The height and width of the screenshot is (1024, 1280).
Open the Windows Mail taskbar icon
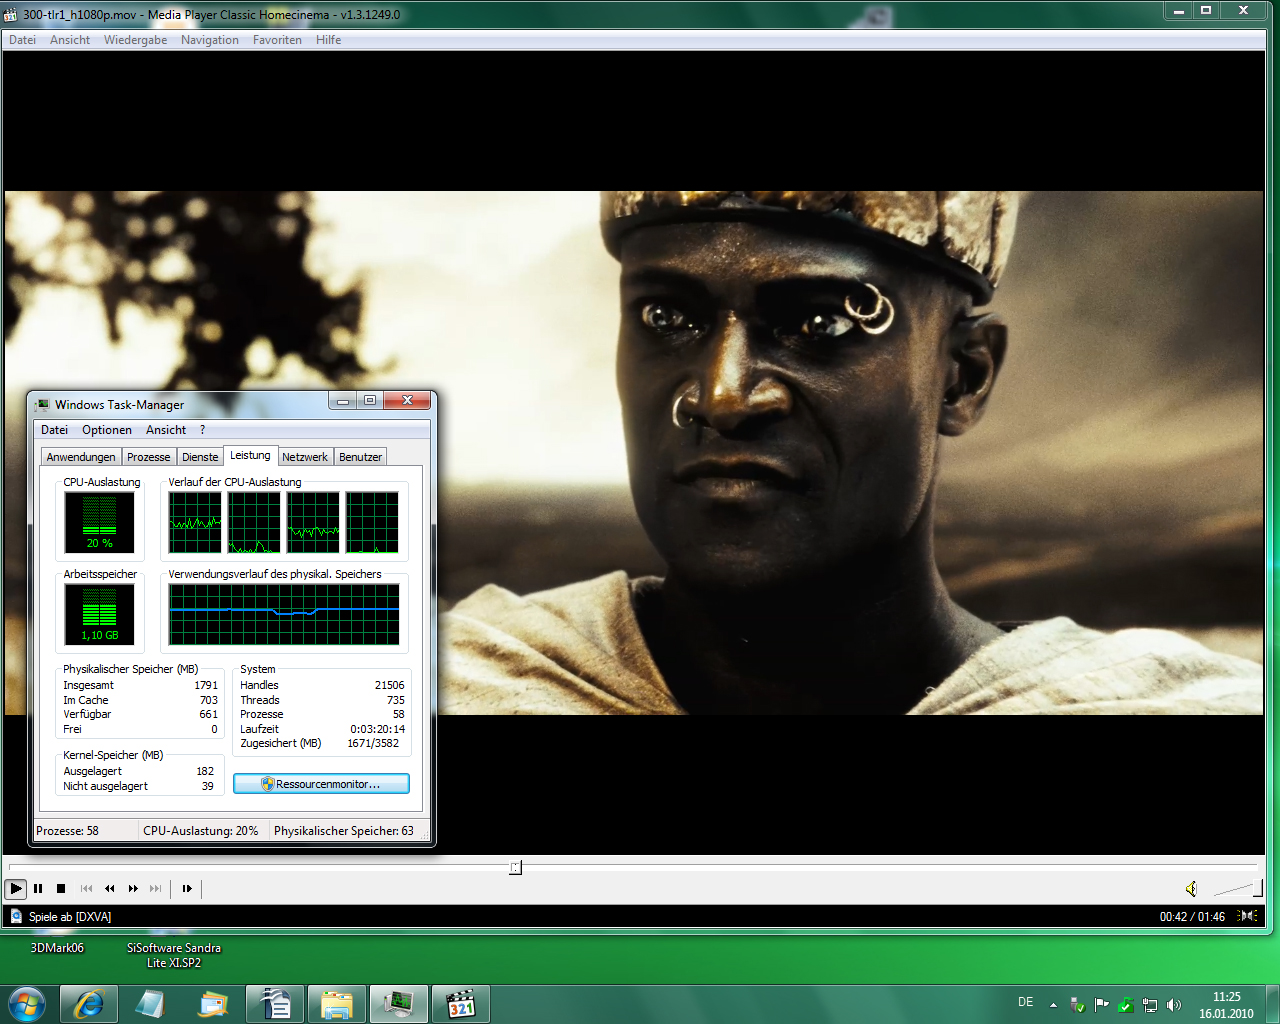coord(213,1004)
